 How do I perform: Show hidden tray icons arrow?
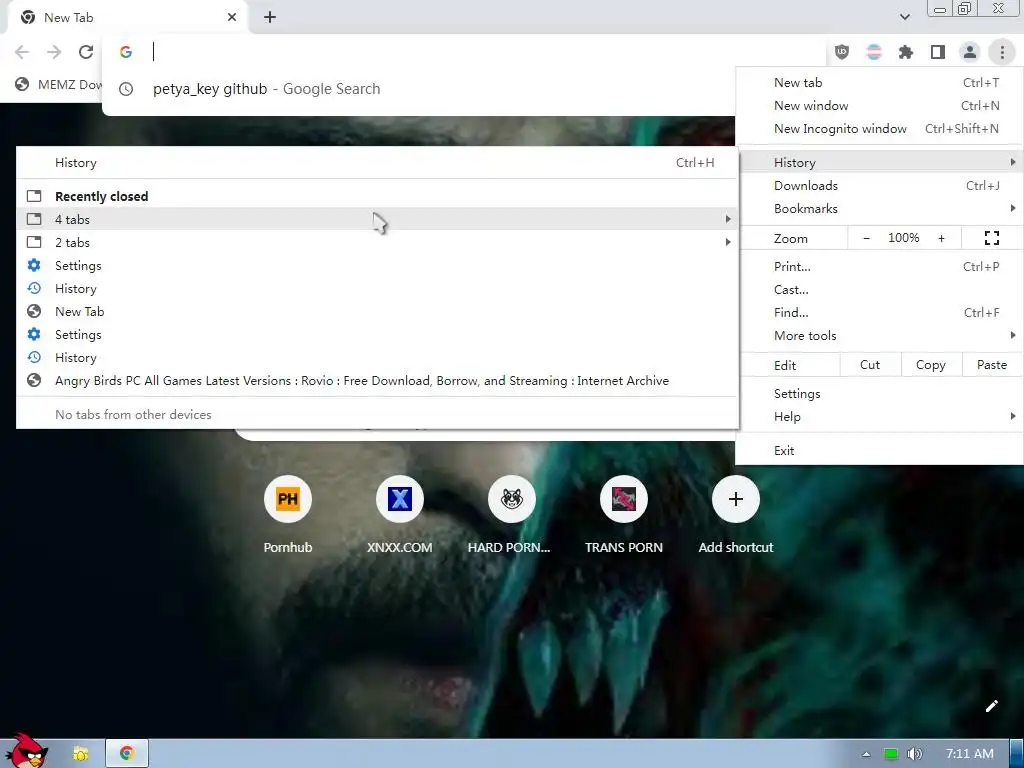click(x=866, y=754)
